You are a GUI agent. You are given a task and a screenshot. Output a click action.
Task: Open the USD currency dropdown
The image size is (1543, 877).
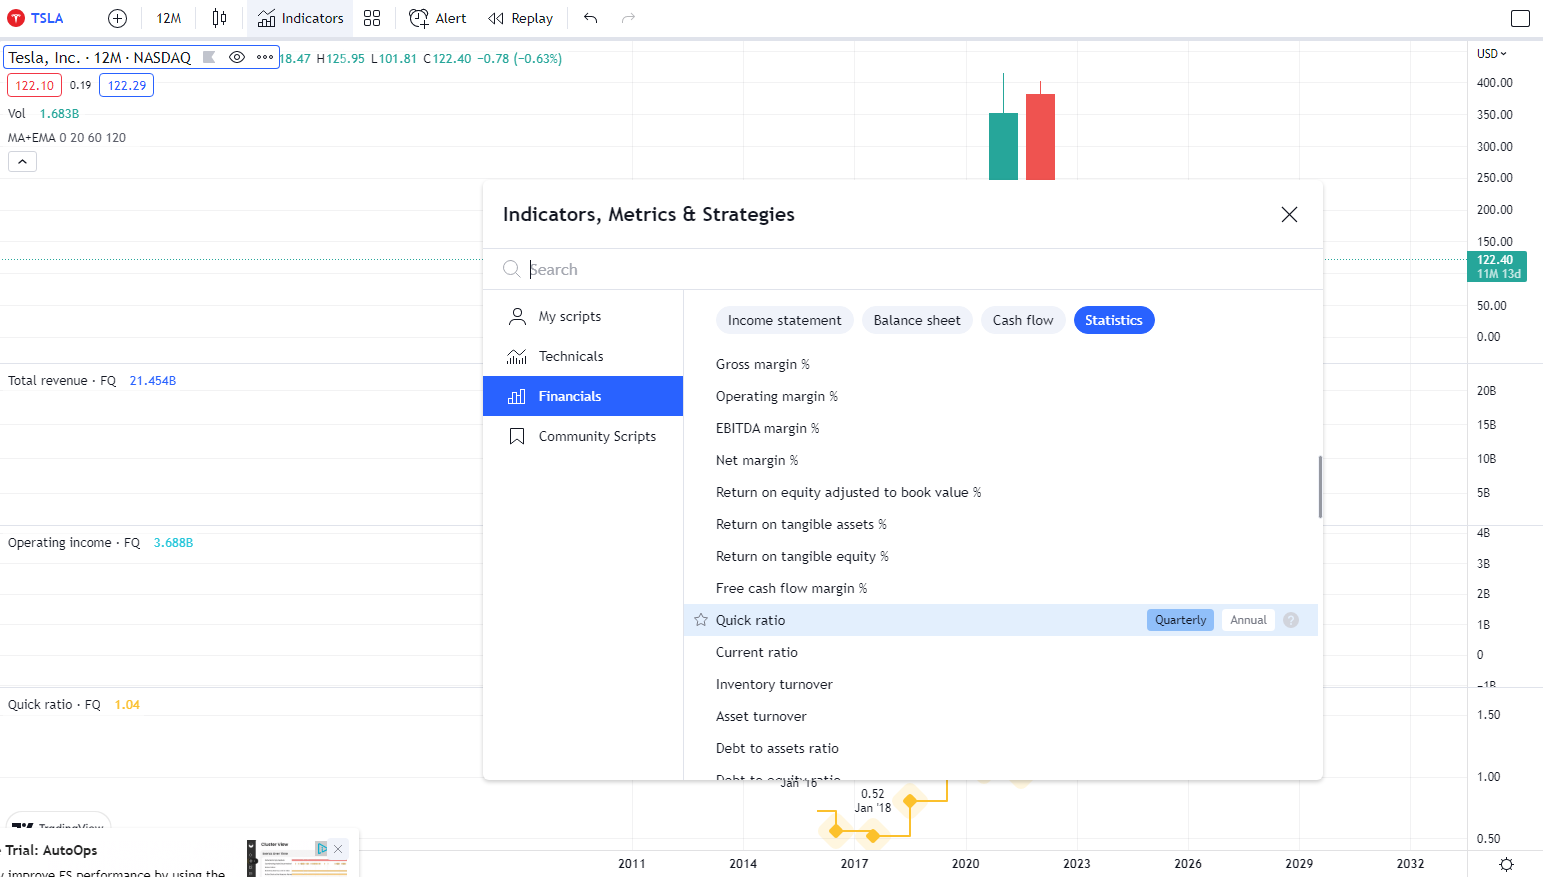(1492, 54)
